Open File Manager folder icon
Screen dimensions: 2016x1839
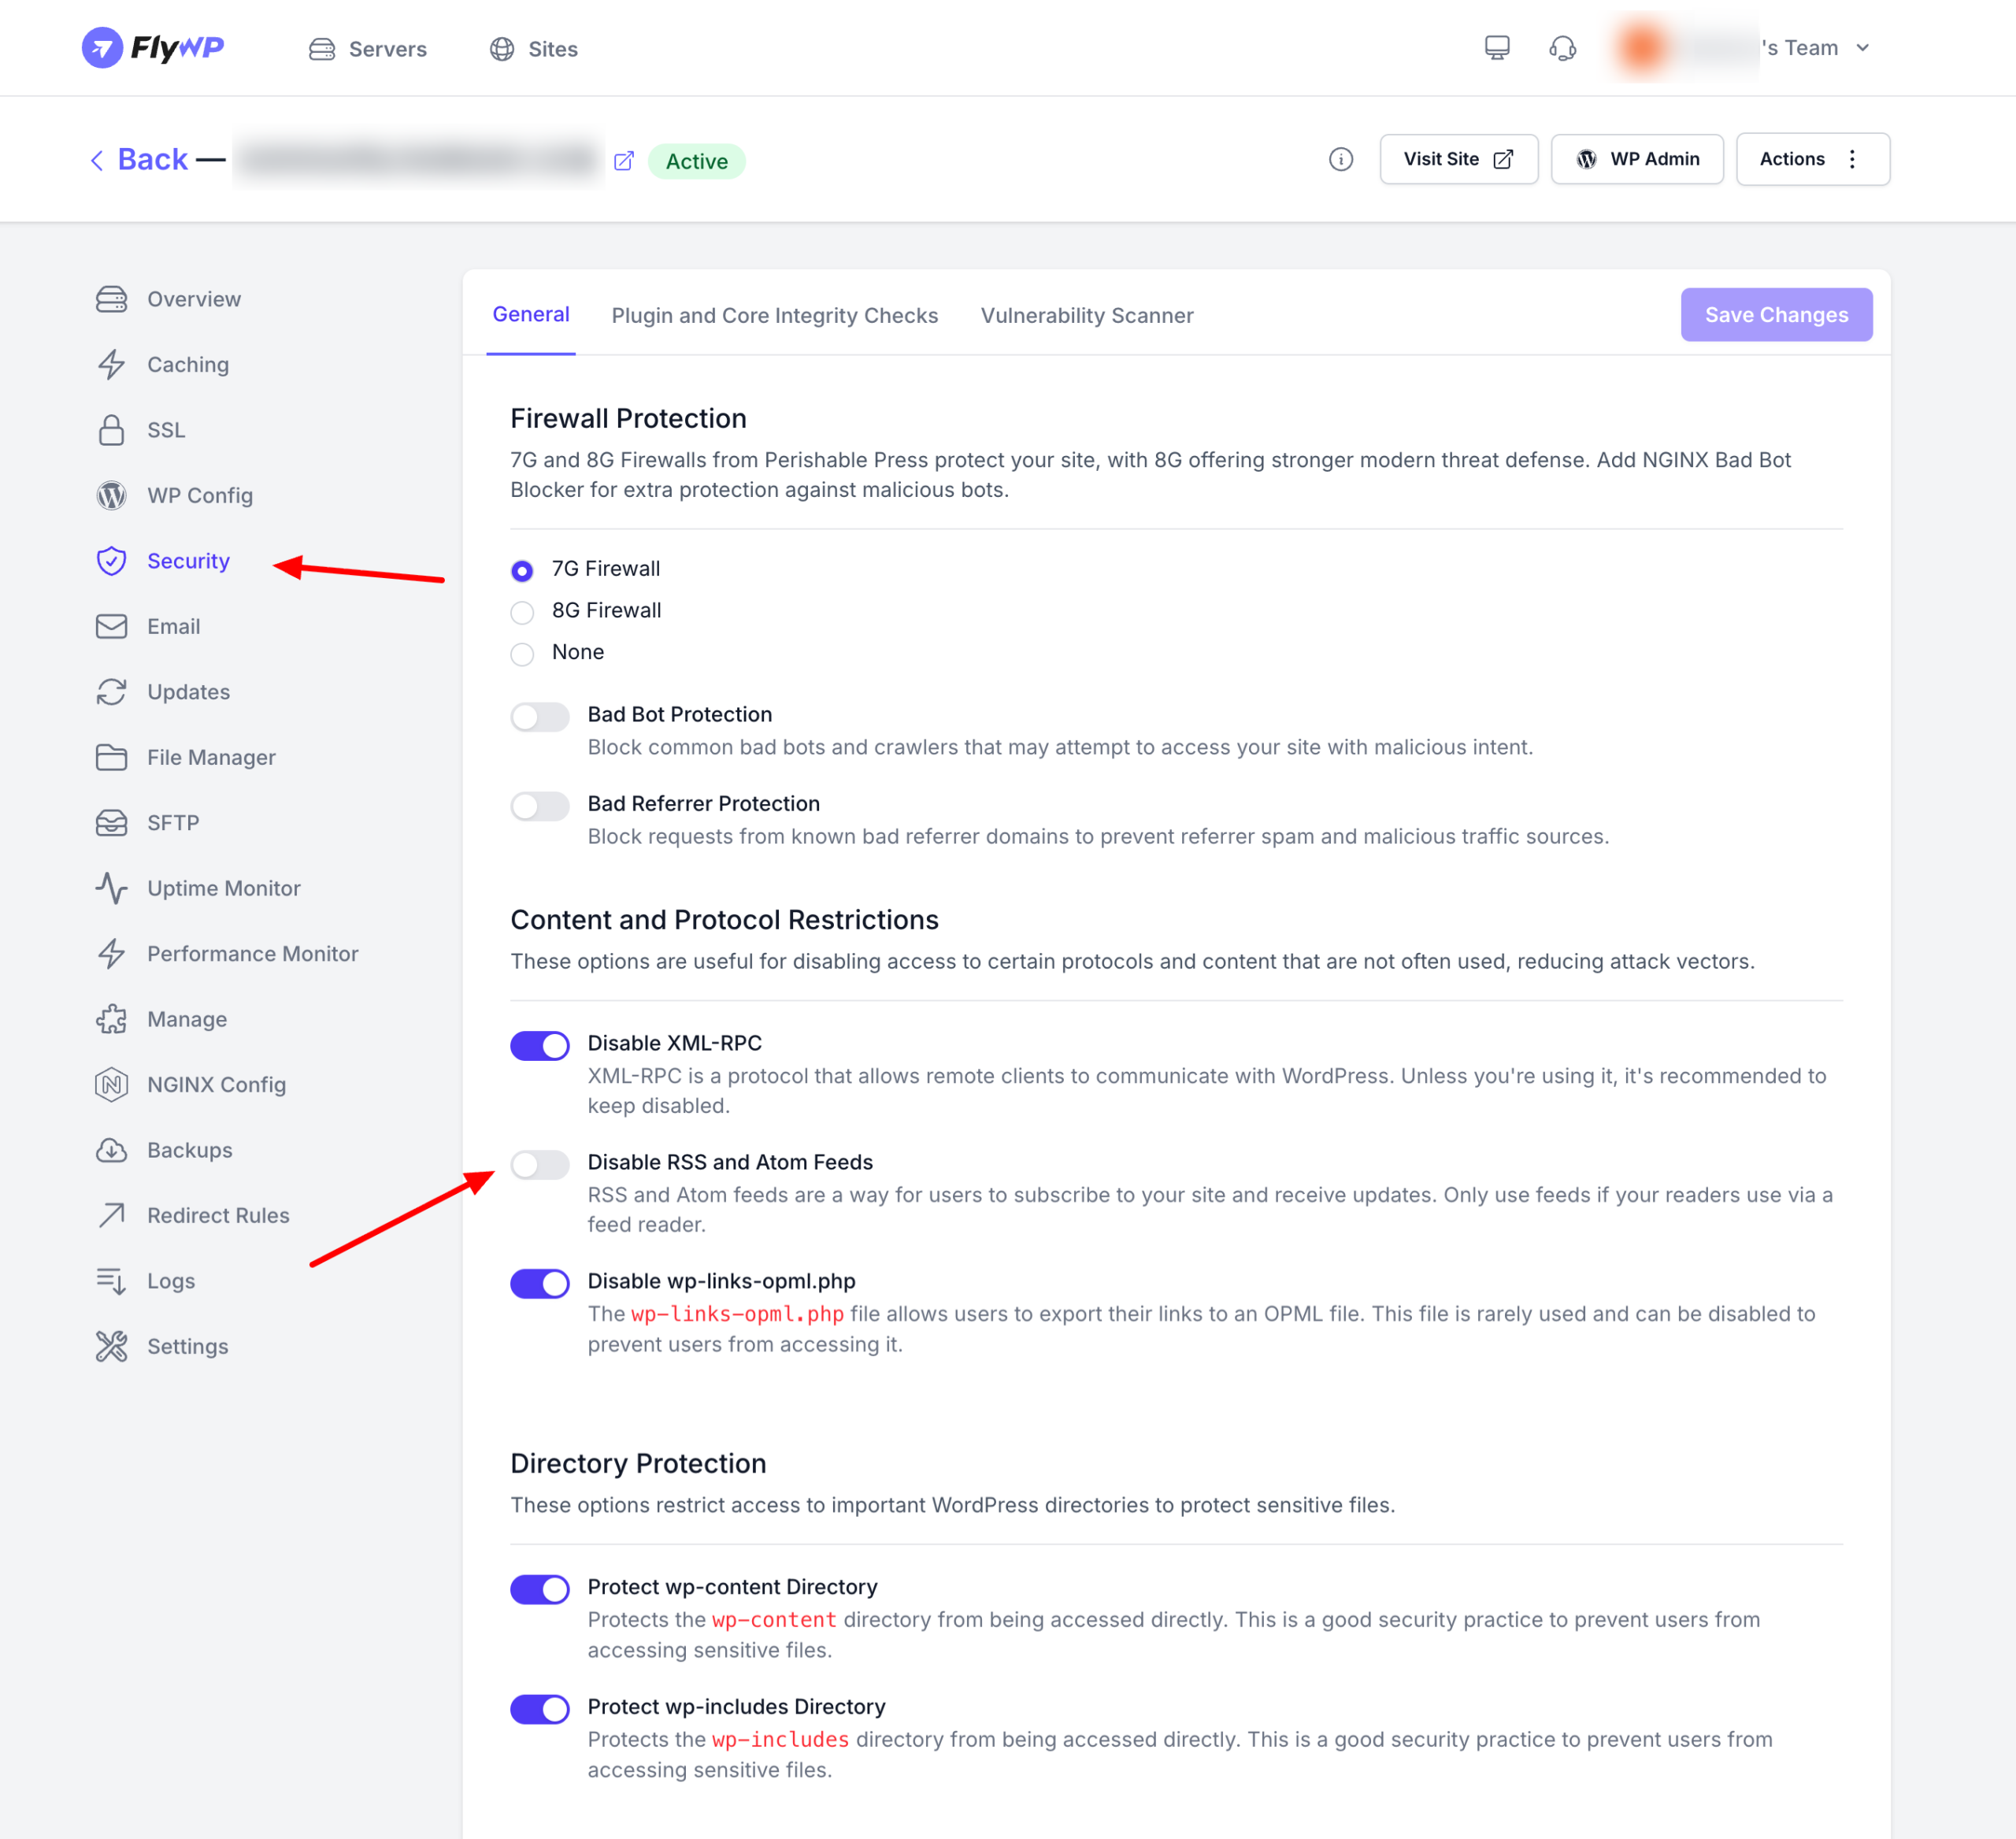111,757
